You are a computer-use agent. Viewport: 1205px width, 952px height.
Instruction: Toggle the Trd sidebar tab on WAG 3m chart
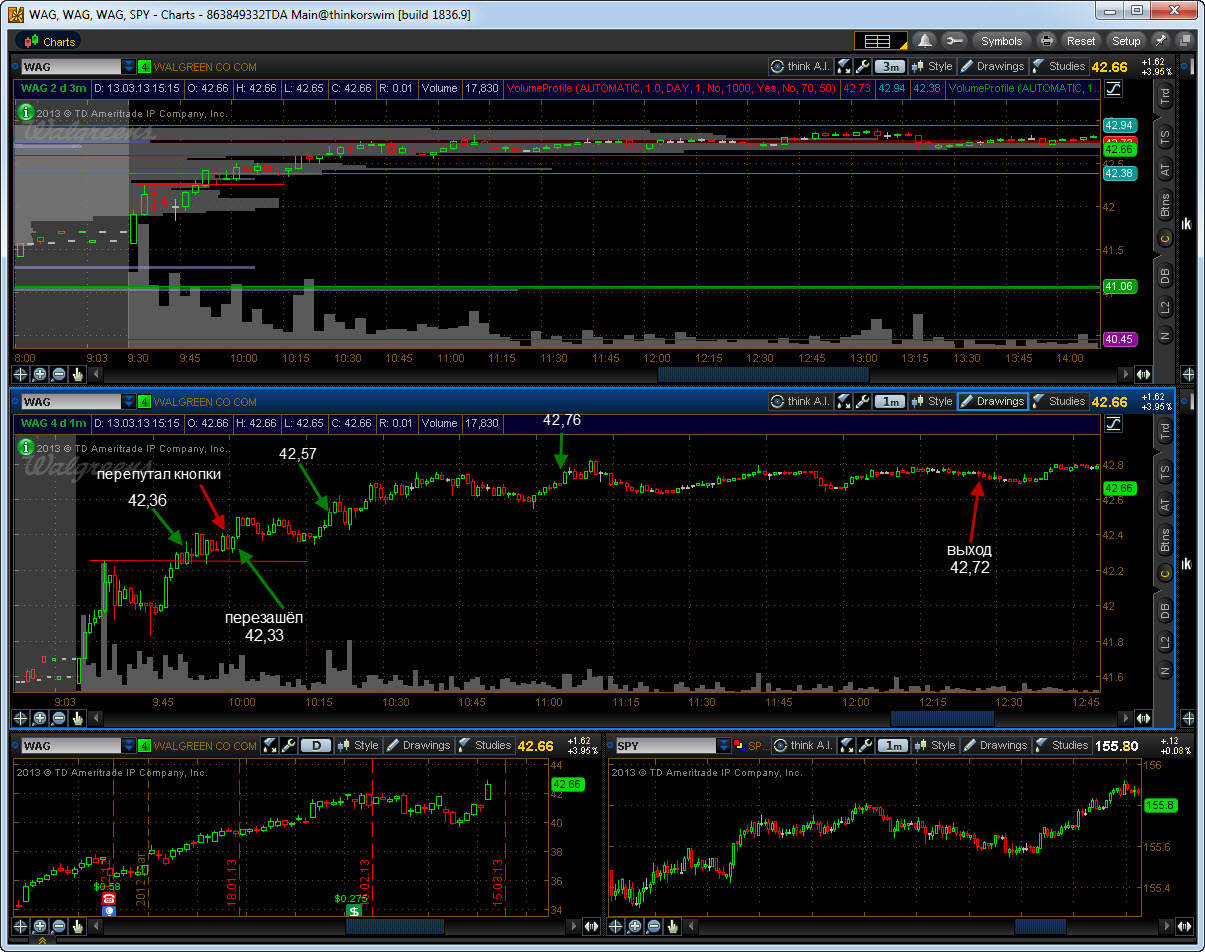pyautogui.click(x=1165, y=97)
